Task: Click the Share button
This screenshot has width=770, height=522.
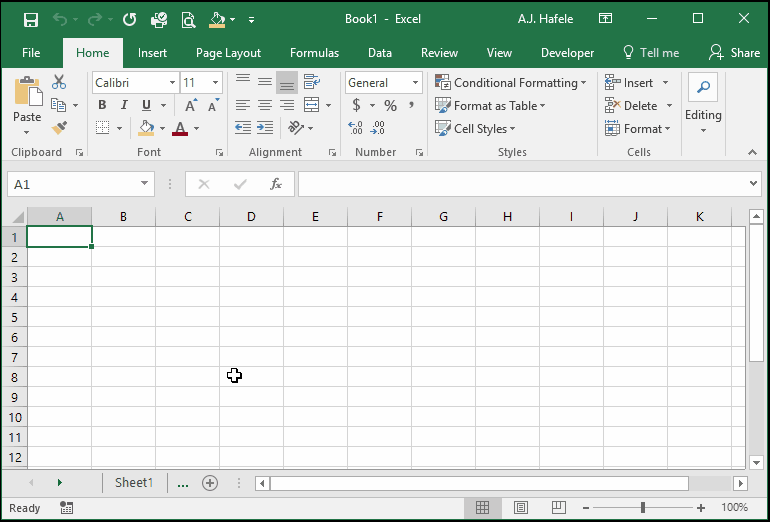Action: pos(734,53)
